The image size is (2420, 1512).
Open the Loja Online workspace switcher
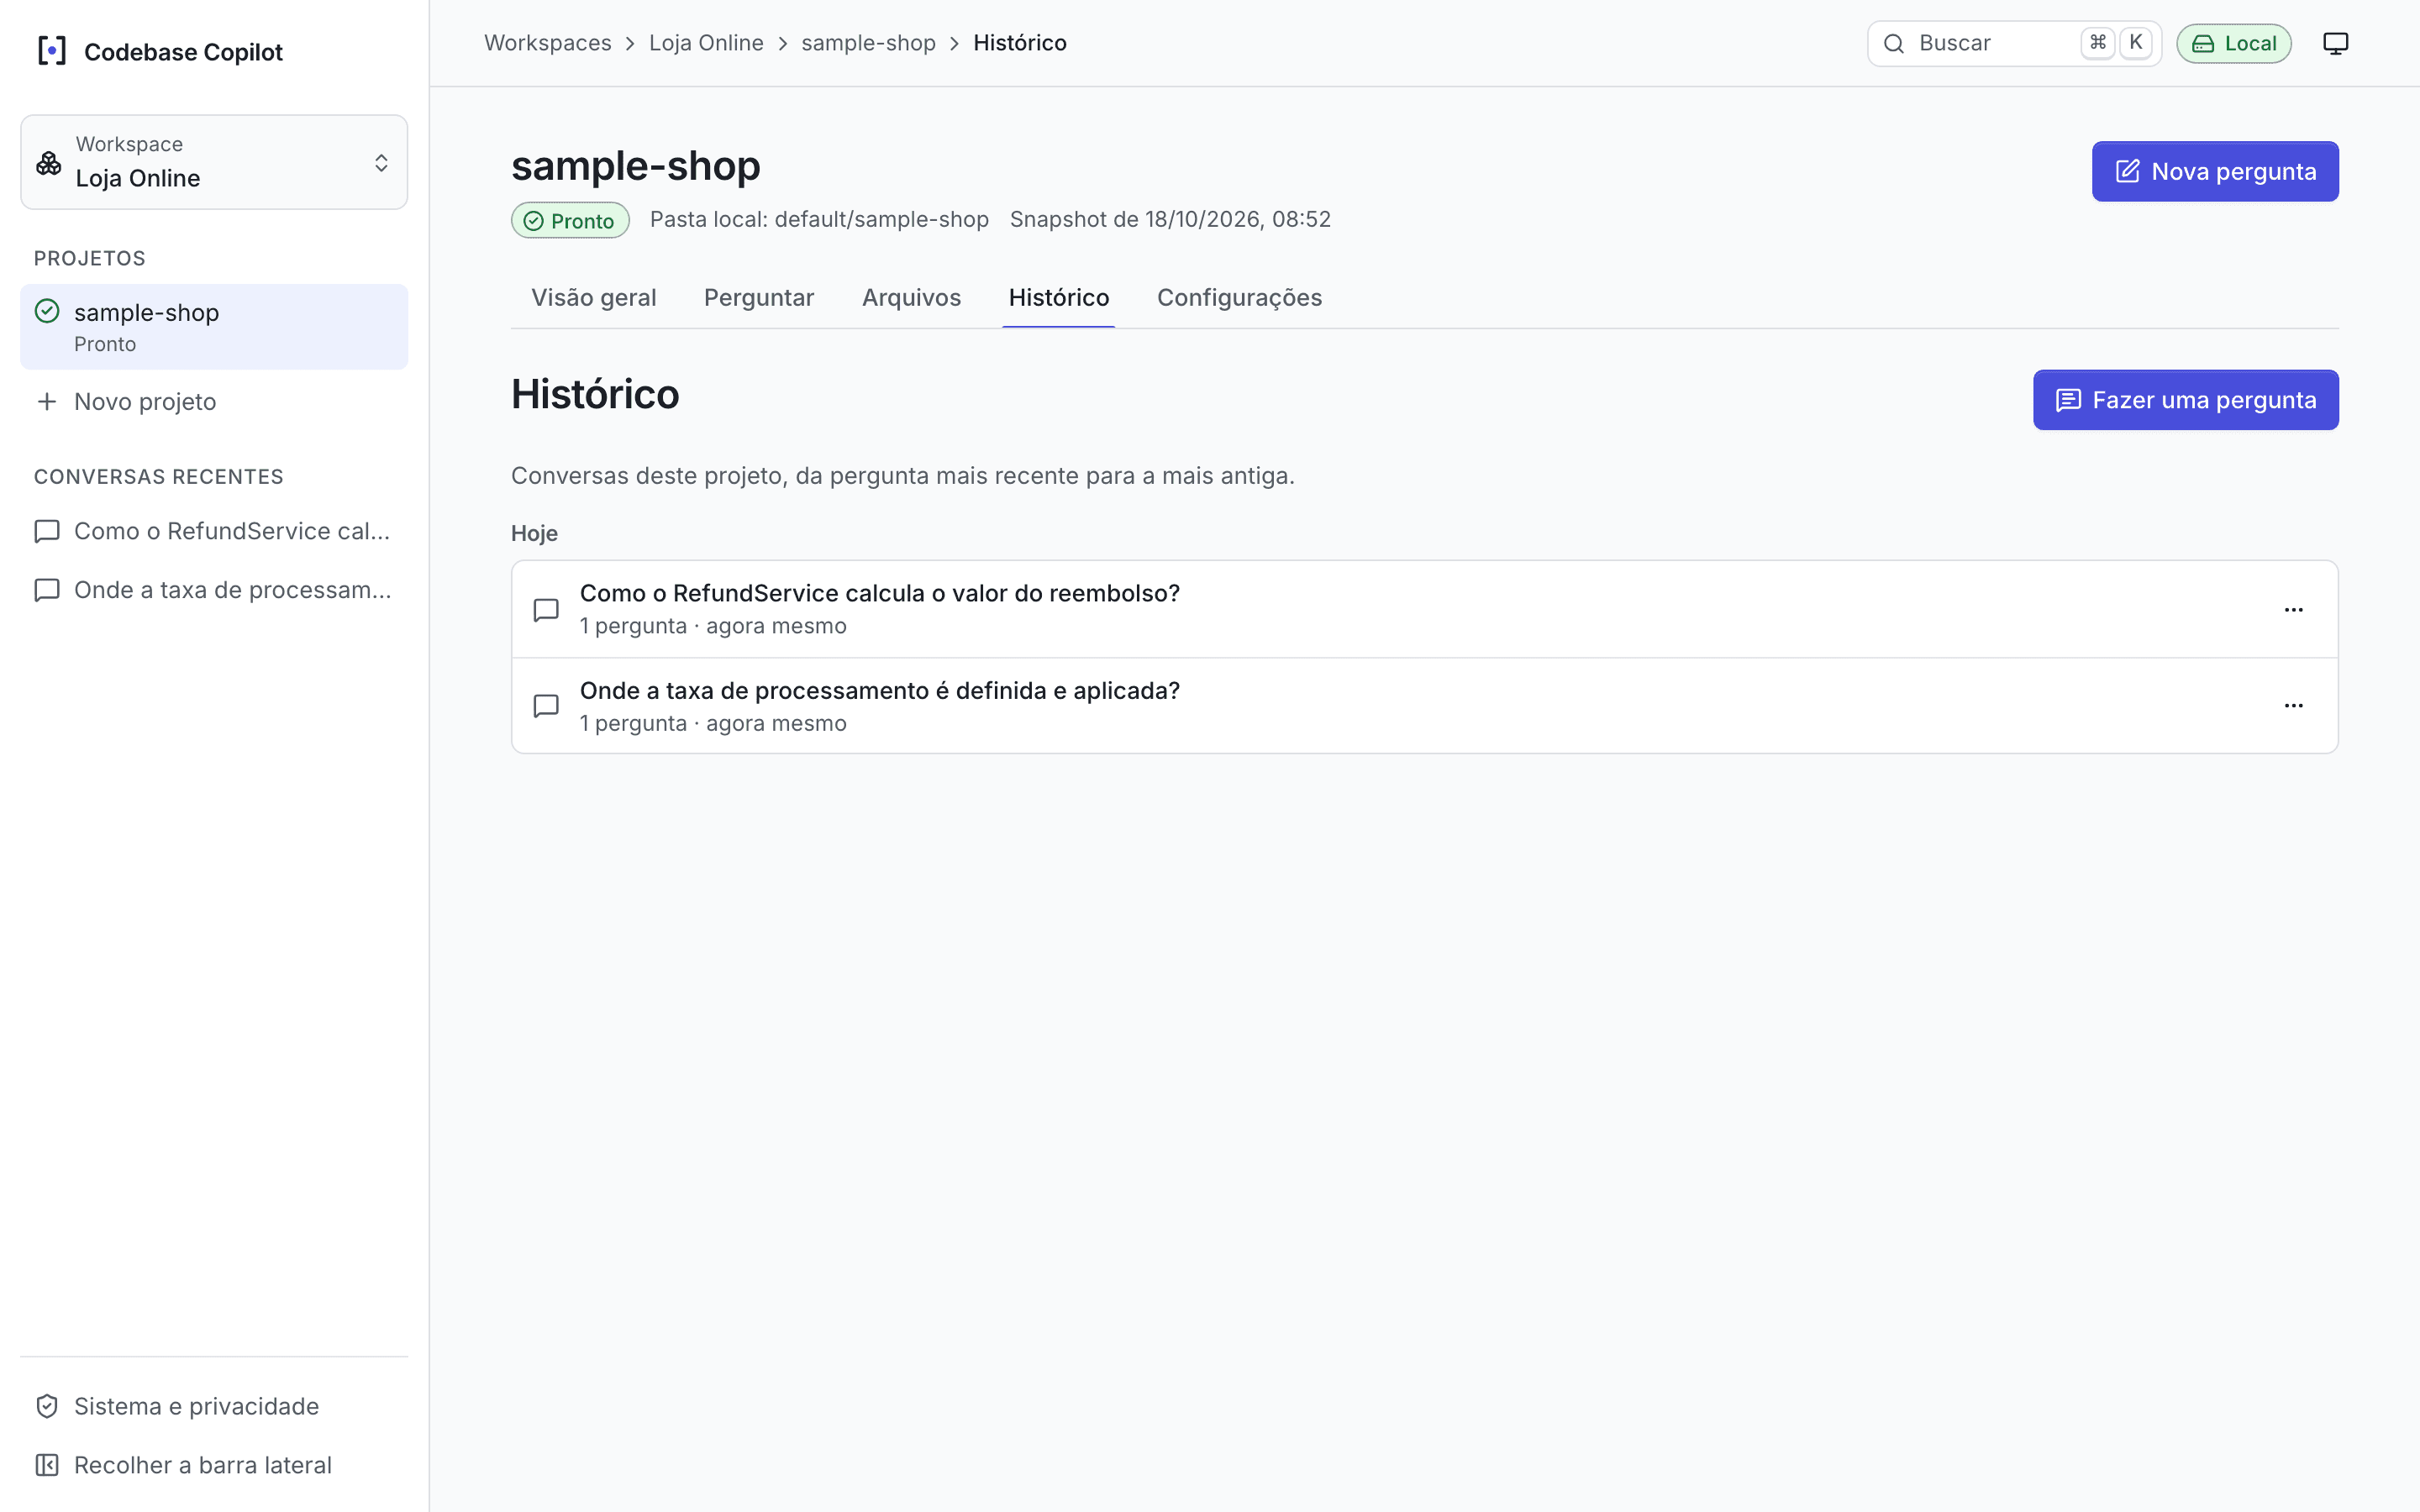[x=214, y=162]
